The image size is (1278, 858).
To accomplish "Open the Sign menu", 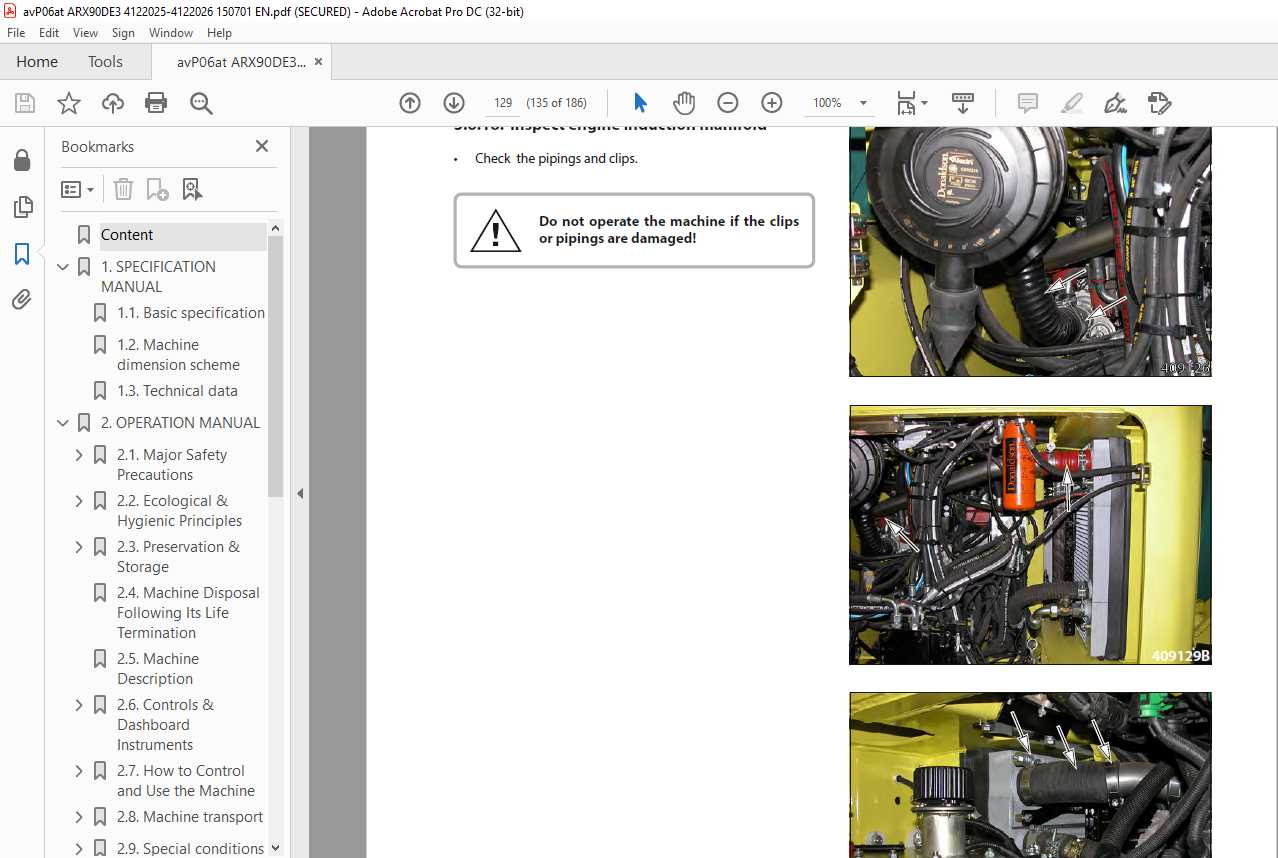I will [x=123, y=33].
